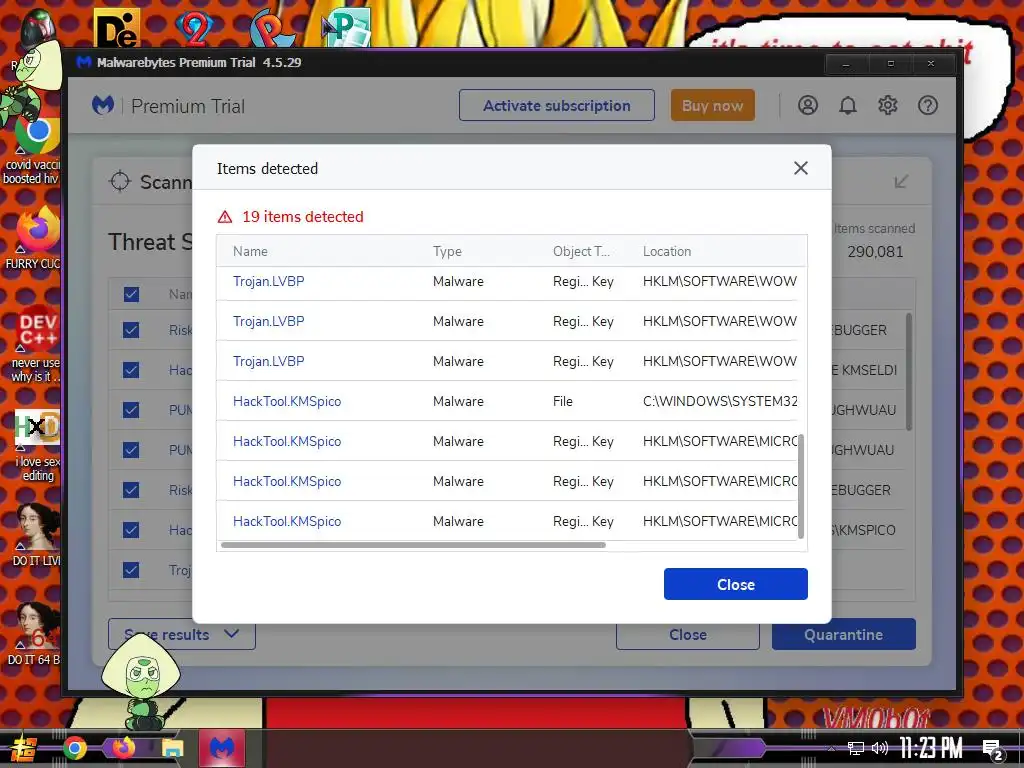Click the vertical scrollbar in detected items
1024x768 pixels.
coord(801,486)
